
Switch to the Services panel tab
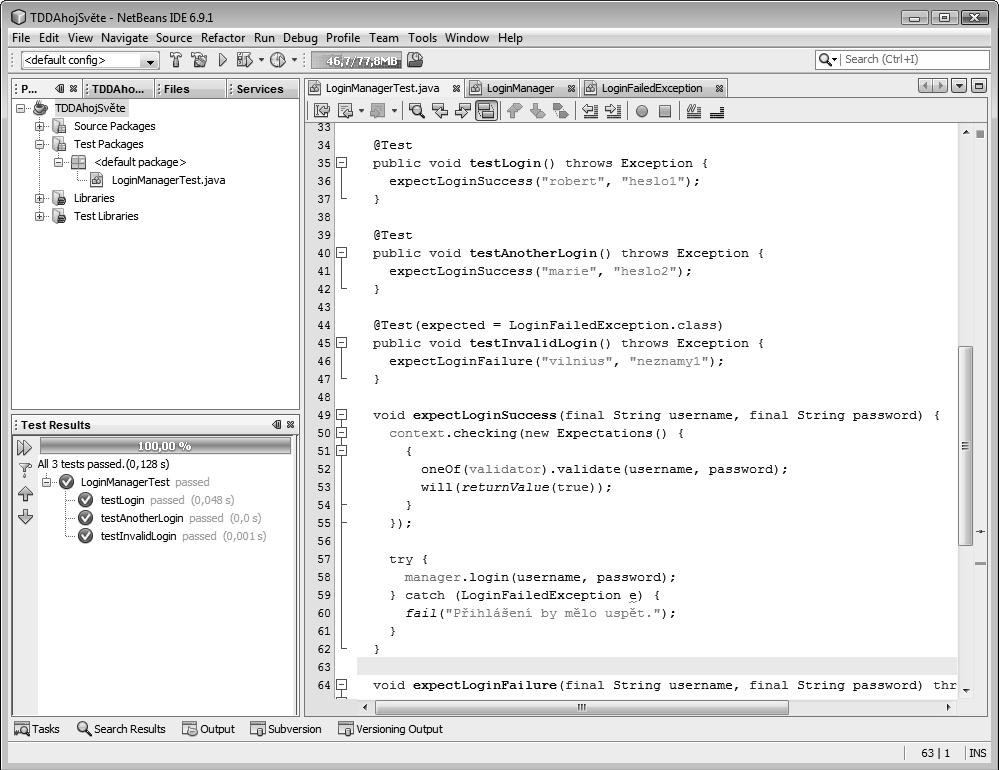pos(260,89)
